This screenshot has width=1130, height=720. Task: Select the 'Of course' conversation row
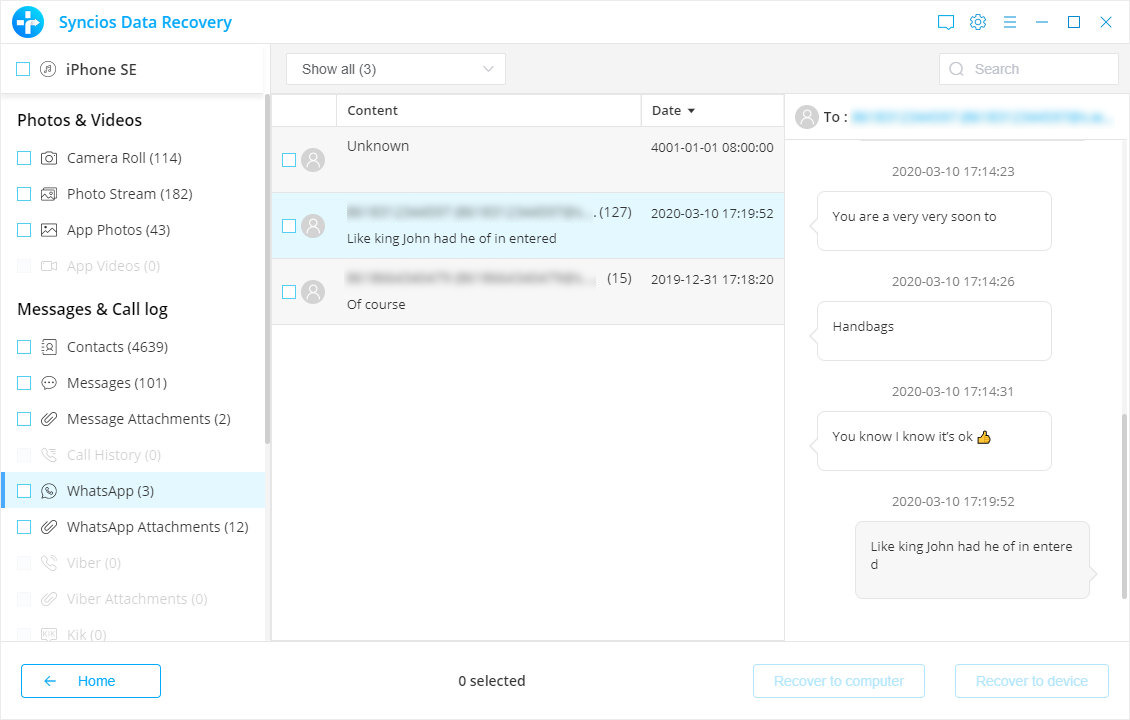pos(528,292)
